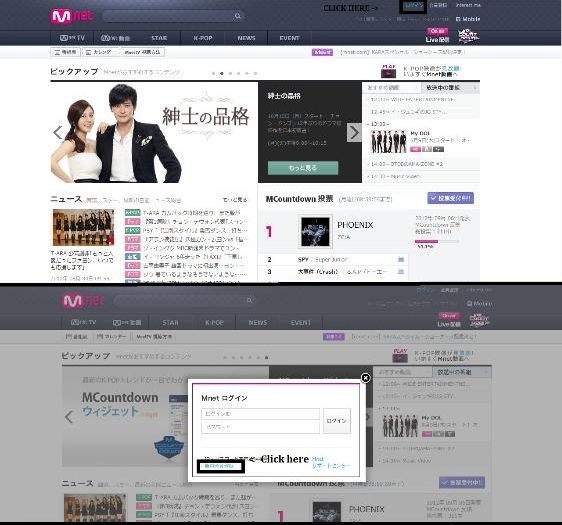Viewport: 562px width, 525px height.
Task: Open the NEWS menu in top screenshot
Action: click(247, 38)
